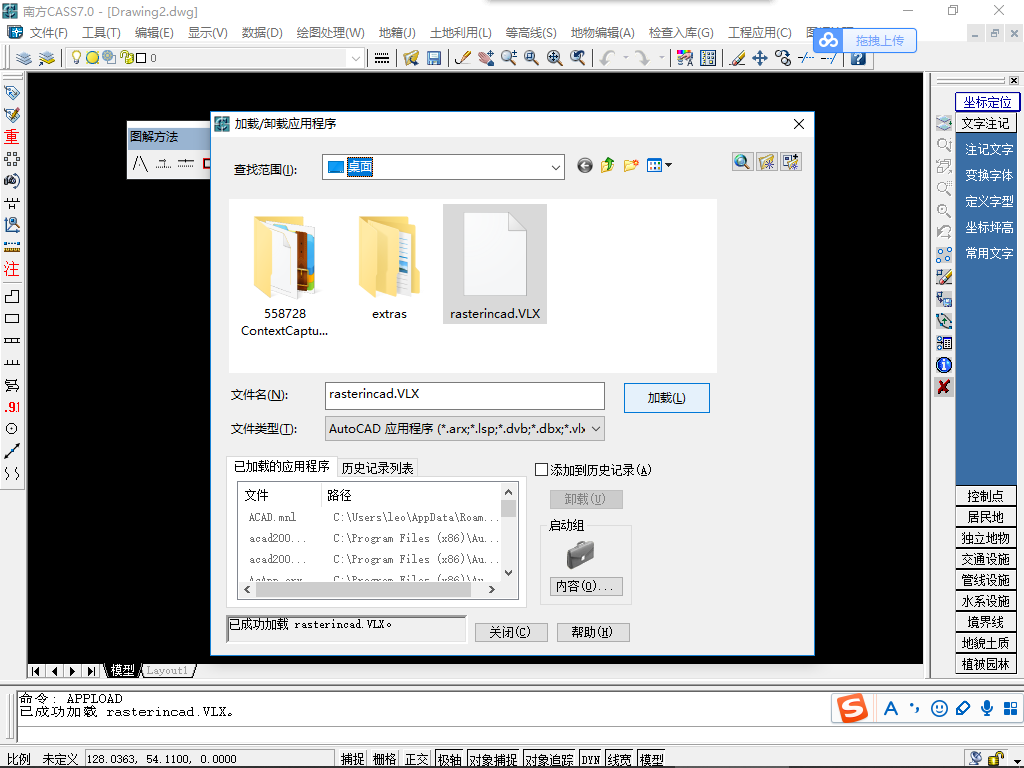Screen dimensions: 1024x768
Task: Click the undo arrow icon
Action: coord(607,58)
